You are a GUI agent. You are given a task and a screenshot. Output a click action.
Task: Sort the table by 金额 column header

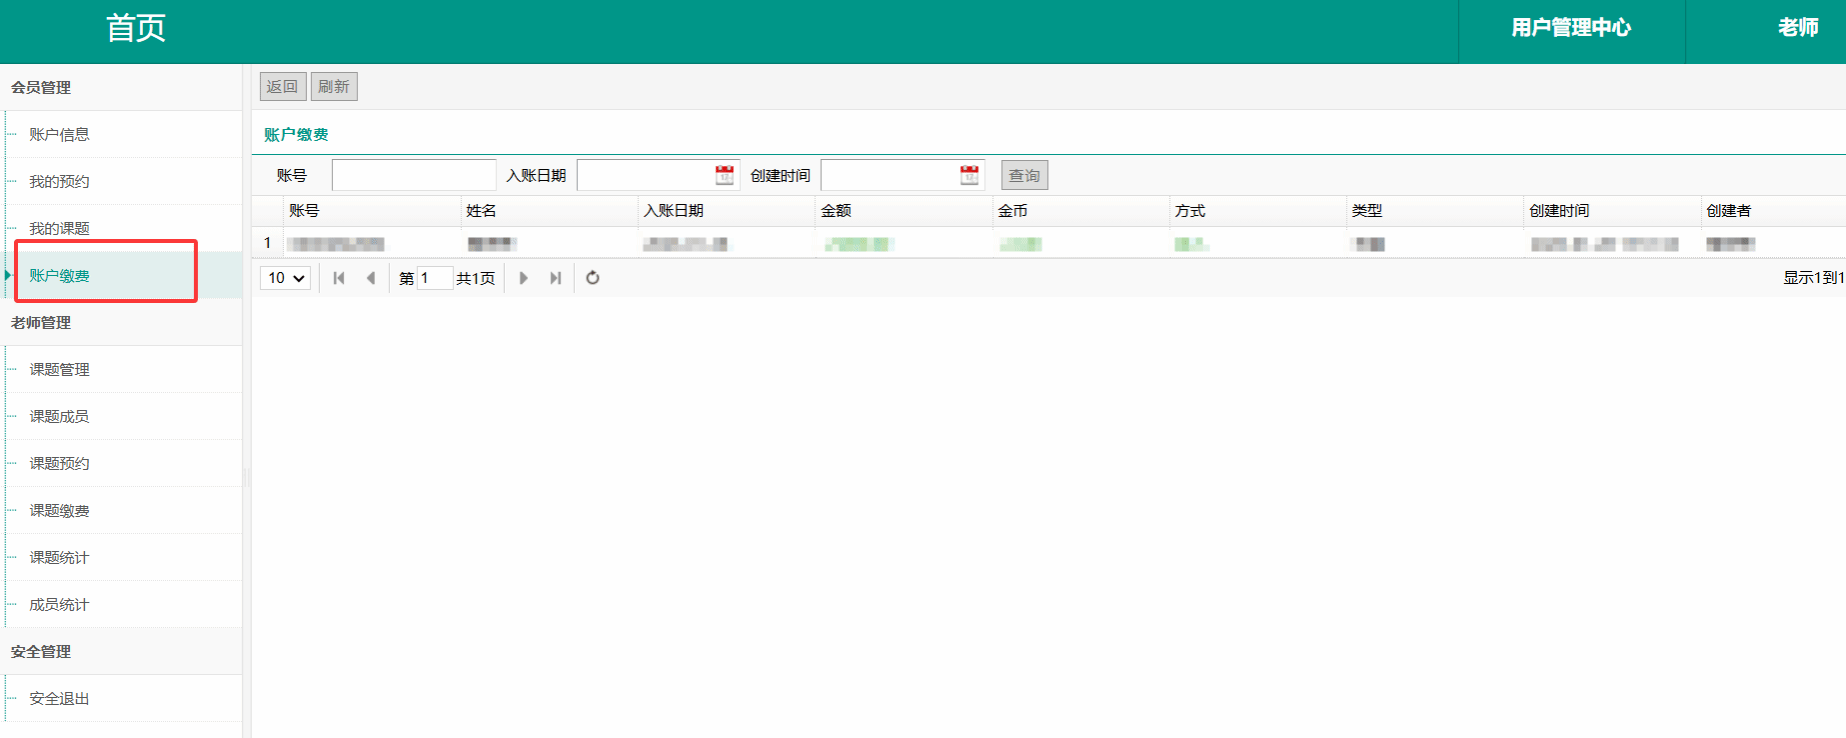pos(836,211)
